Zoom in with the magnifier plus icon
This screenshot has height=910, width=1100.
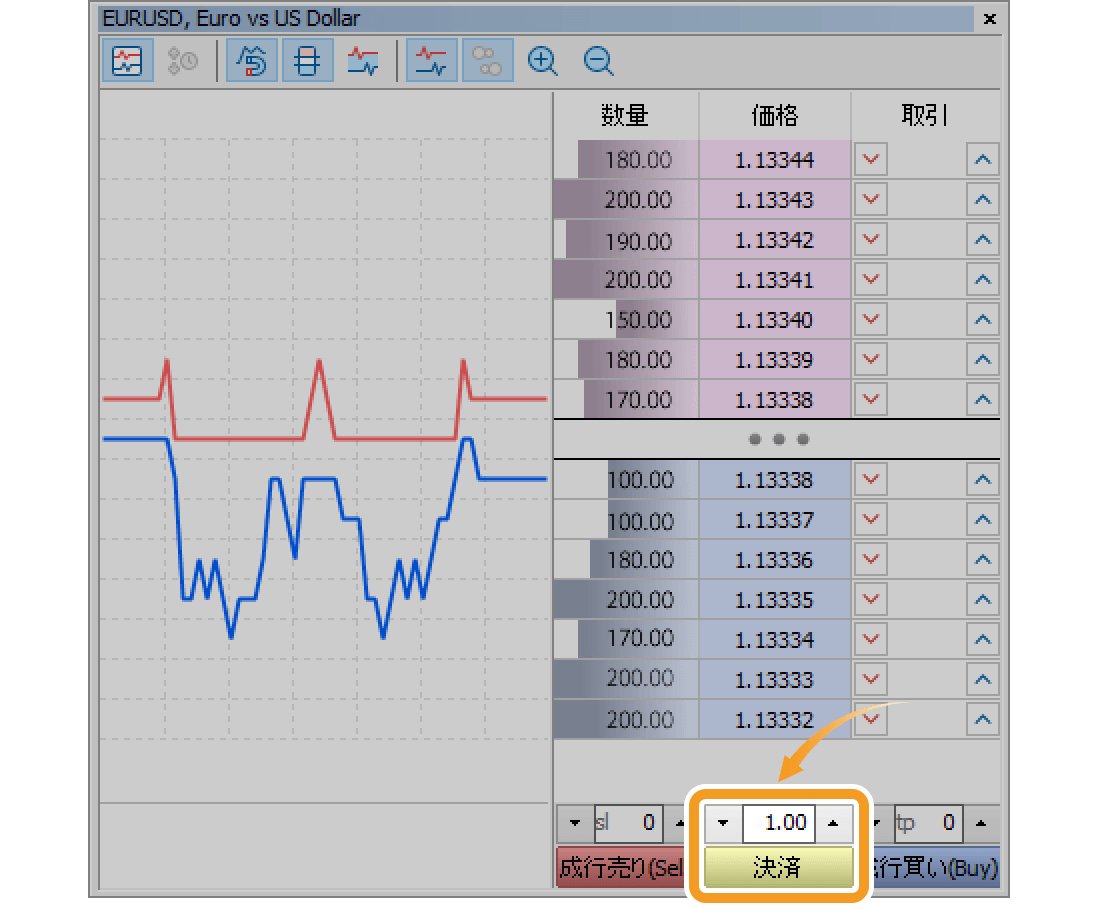click(542, 61)
